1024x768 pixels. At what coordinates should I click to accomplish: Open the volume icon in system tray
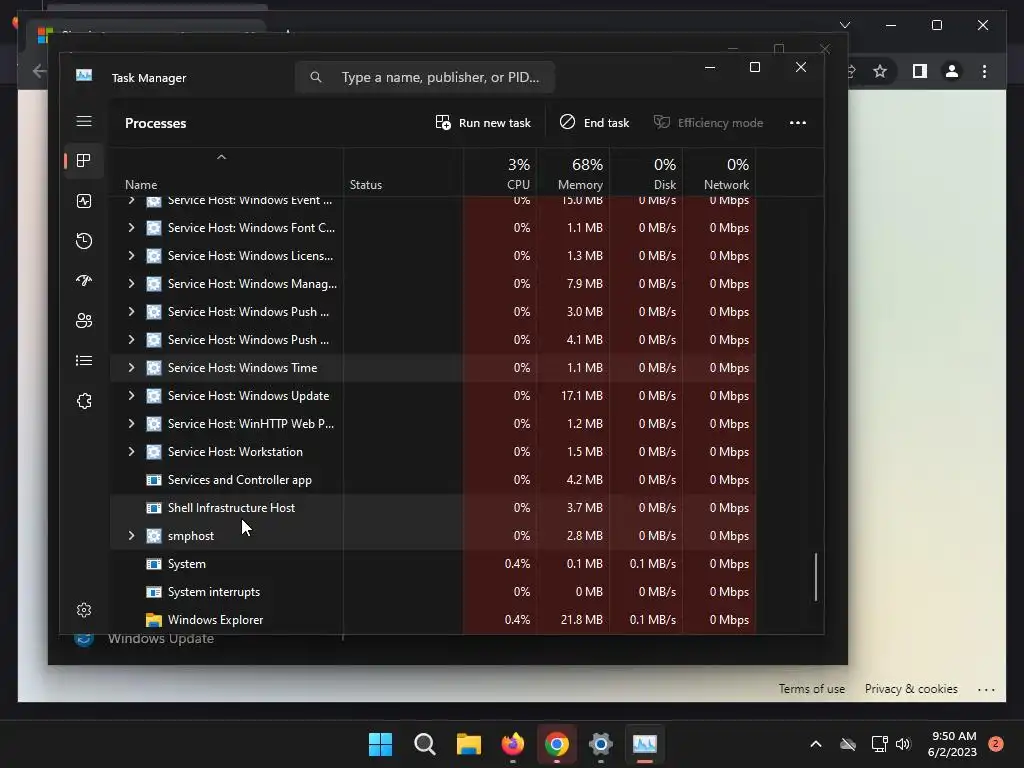coord(903,744)
